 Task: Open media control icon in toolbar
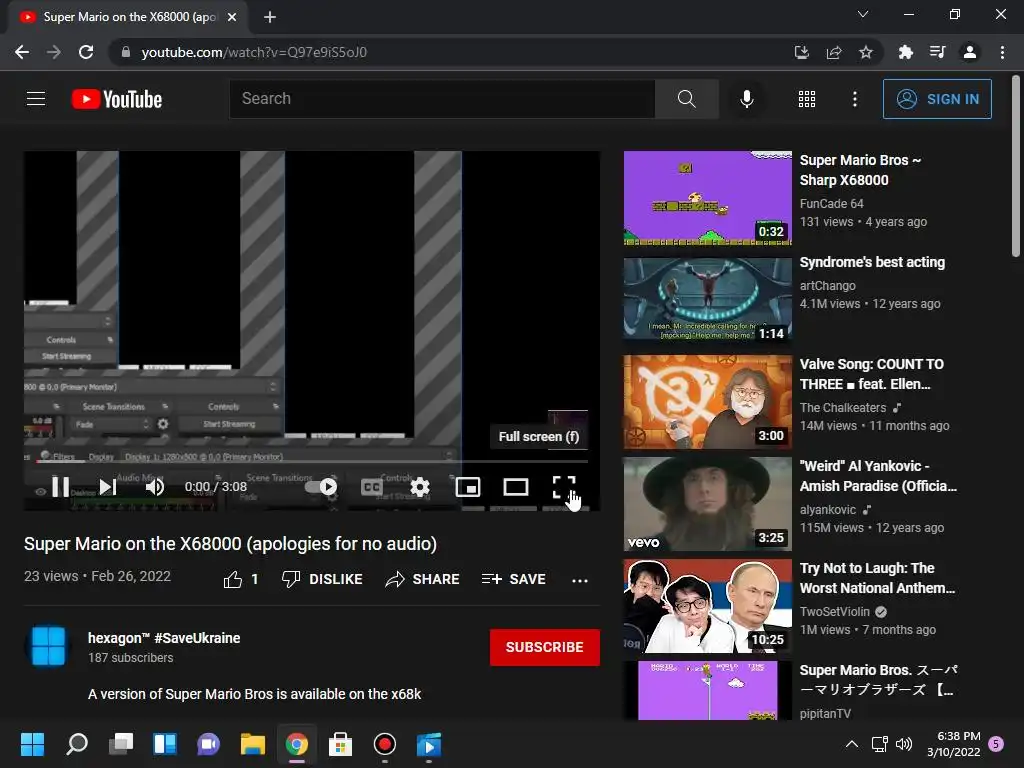tap(937, 52)
